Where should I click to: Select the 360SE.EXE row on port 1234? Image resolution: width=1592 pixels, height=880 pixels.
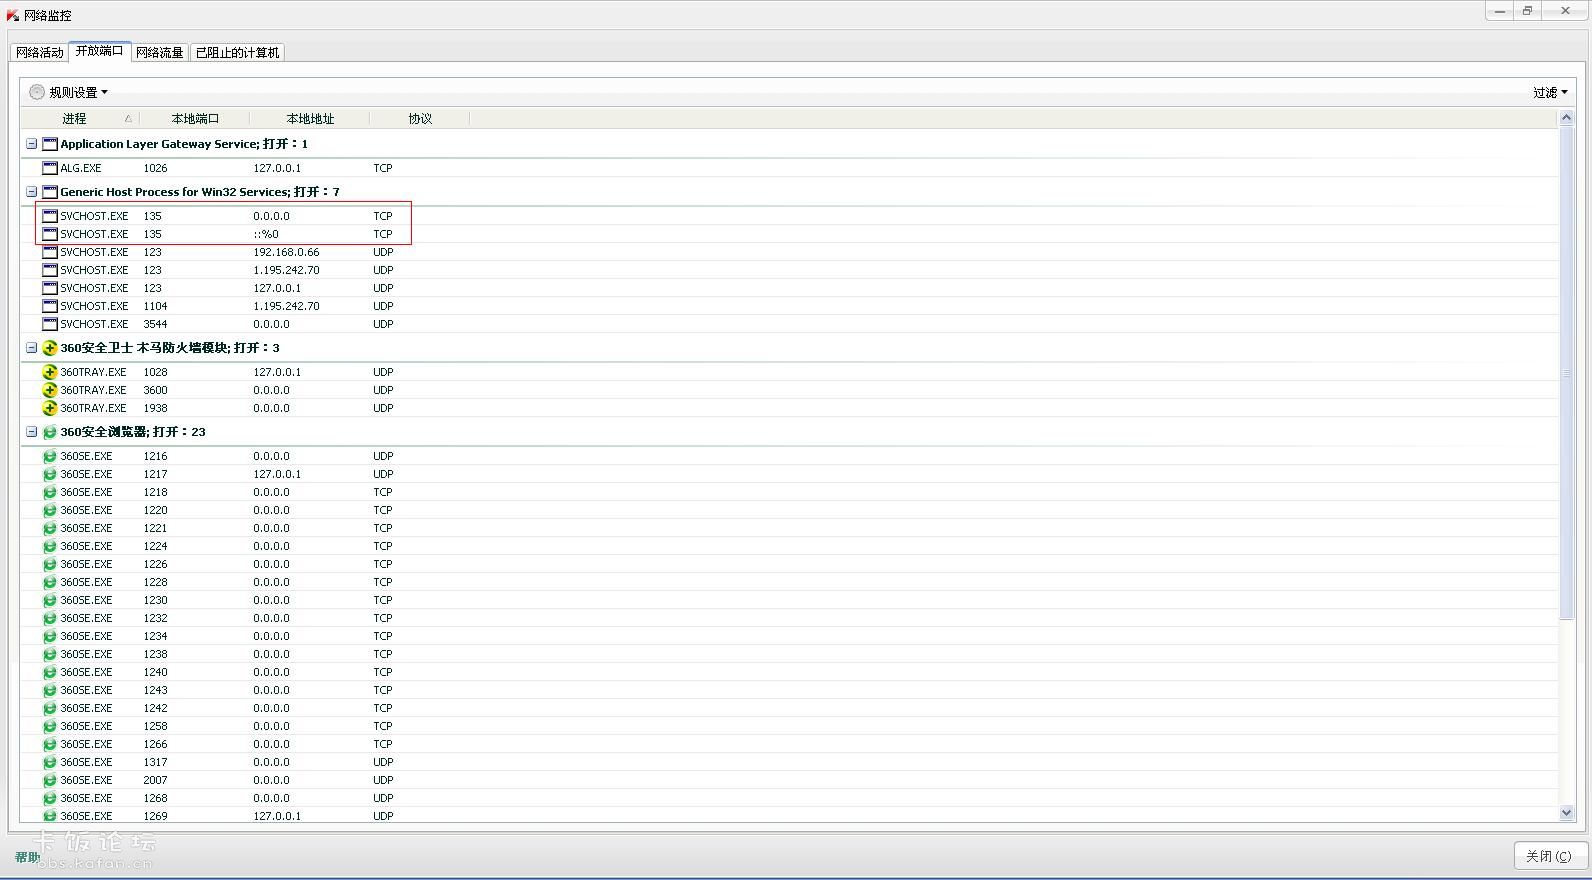click(x=790, y=636)
